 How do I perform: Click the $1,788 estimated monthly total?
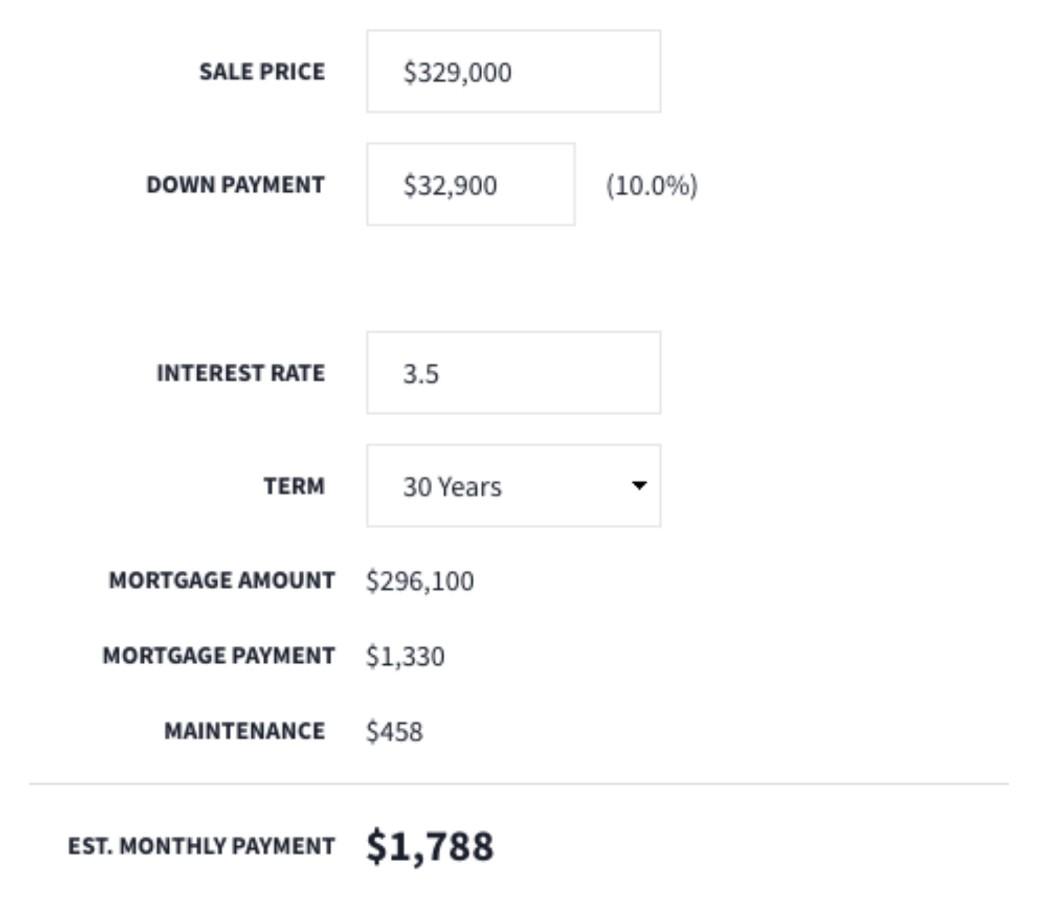pyautogui.click(x=429, y=846)
